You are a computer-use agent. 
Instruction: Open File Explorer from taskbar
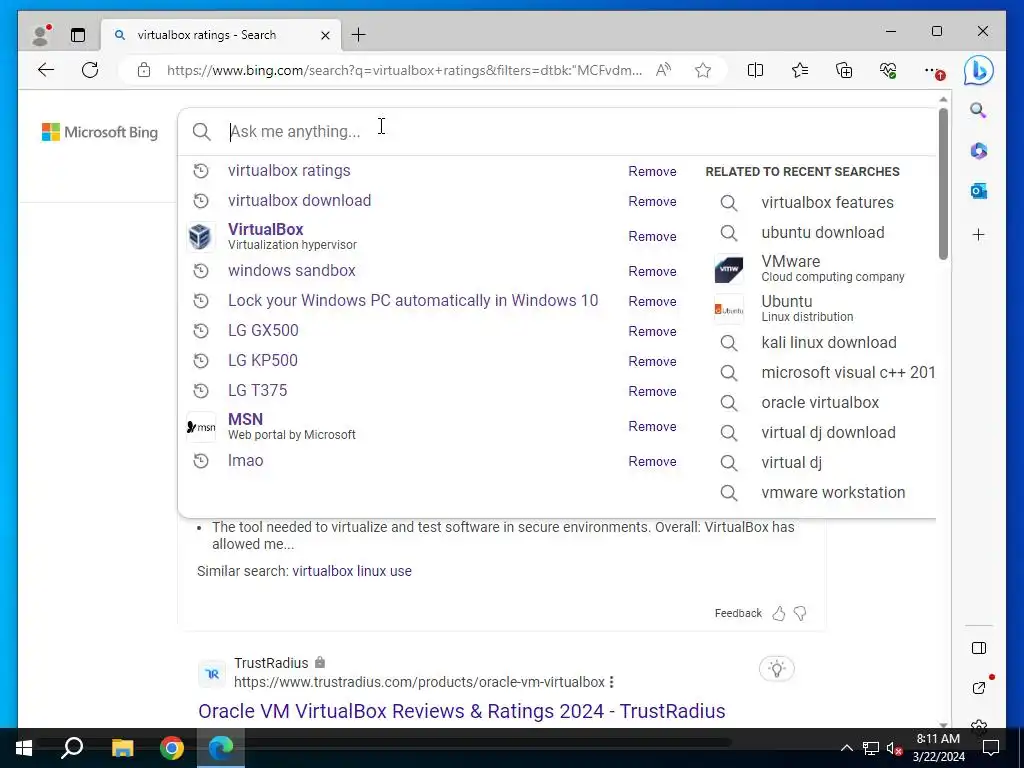[x=122, y=748]
